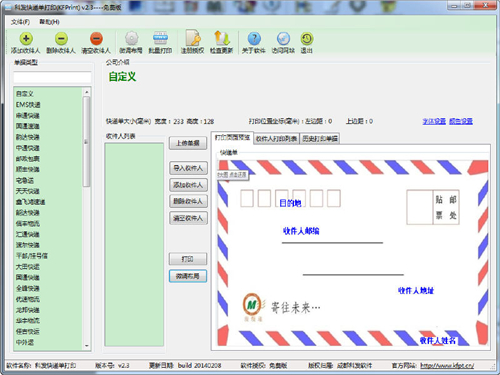The width and height of the screenshot is (500, 375).
Task: Click the Check for Updates (检查更新) toolbar icon
Action: tap(222, 38)
